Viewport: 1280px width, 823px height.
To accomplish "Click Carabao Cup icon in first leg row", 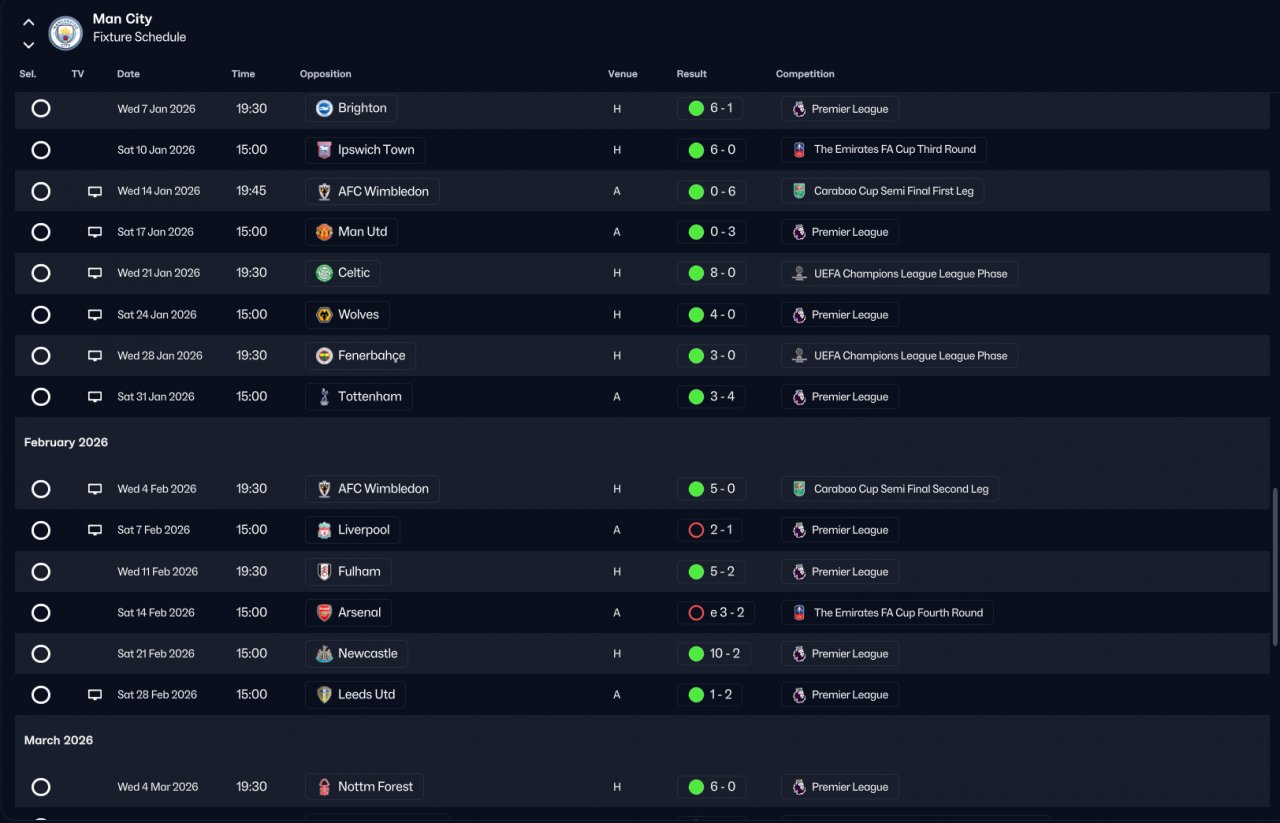I will 799,191.
